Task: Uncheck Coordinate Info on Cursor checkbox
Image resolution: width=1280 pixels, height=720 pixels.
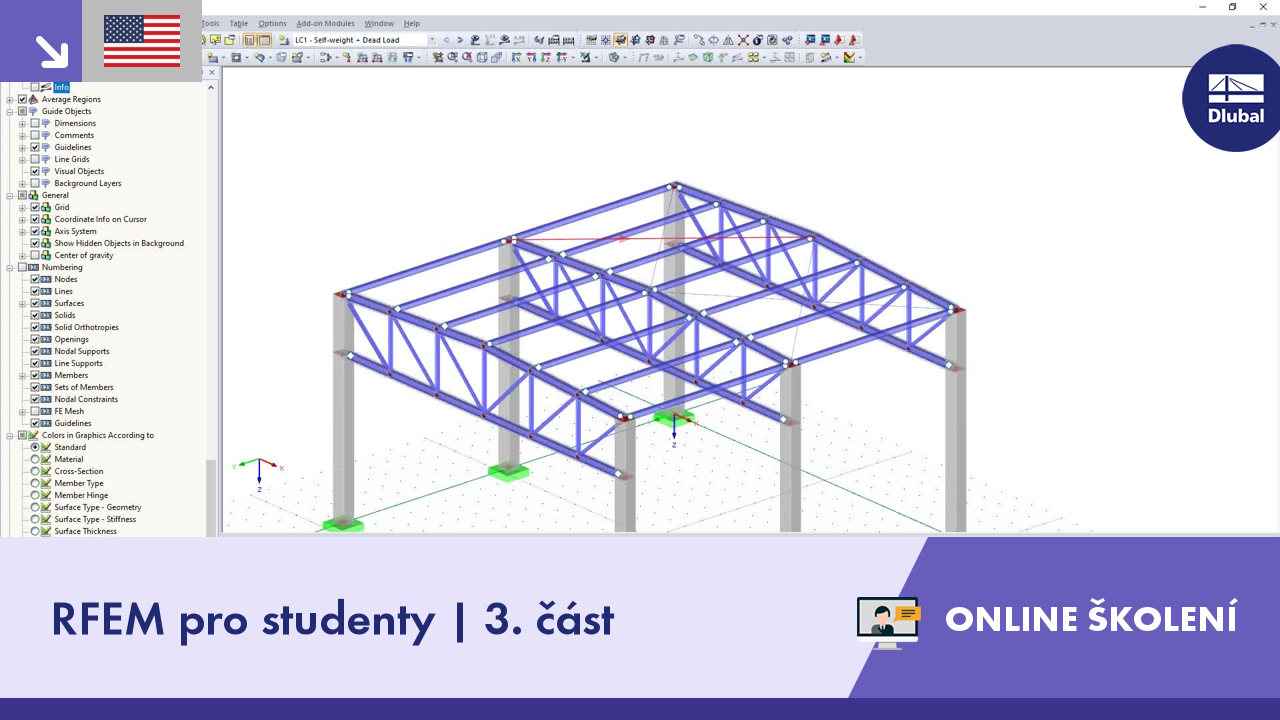Action: pos(35,219)
